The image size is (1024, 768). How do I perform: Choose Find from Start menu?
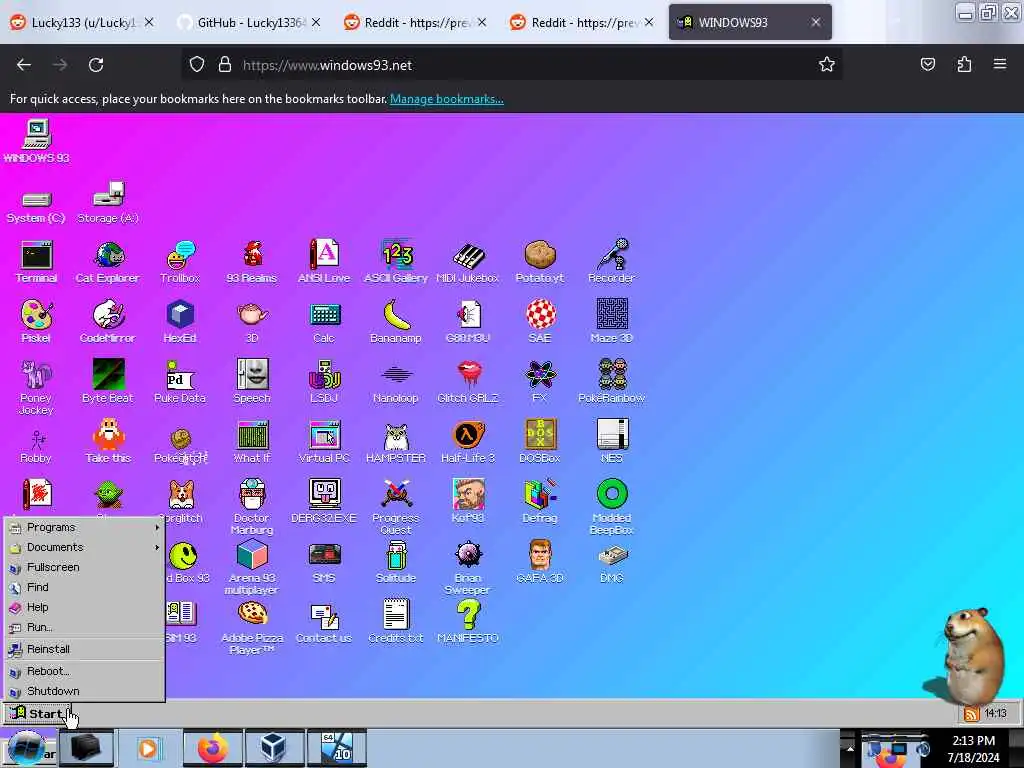click(84, 587)
